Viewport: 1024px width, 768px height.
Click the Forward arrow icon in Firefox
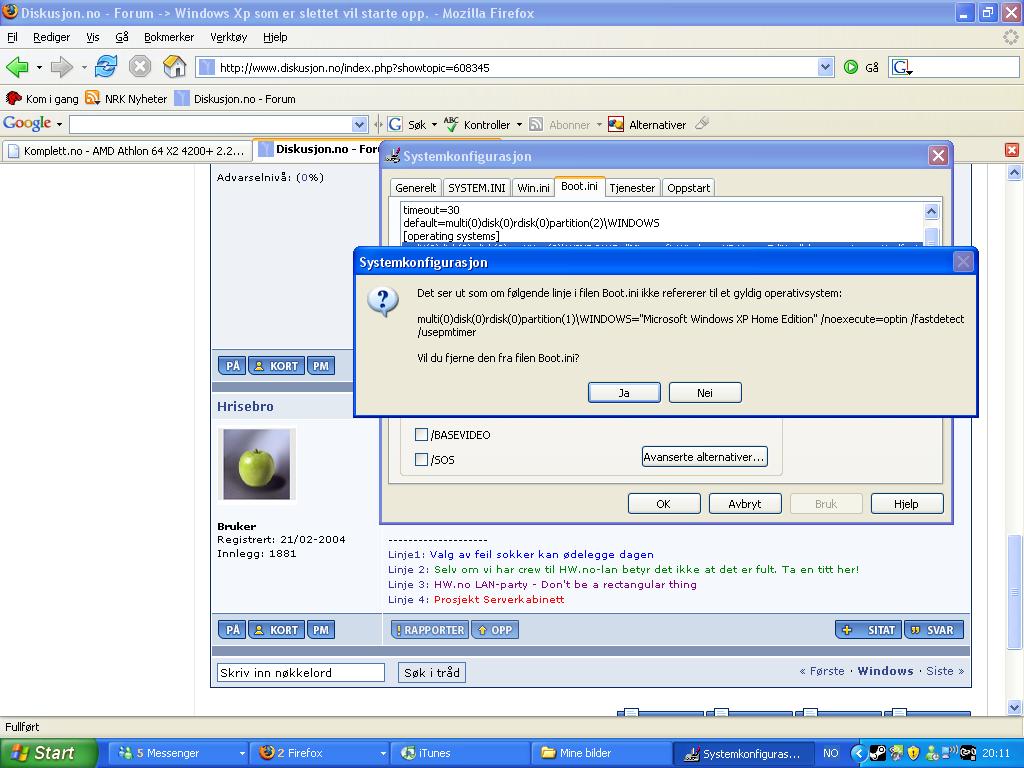coord(62,67)
